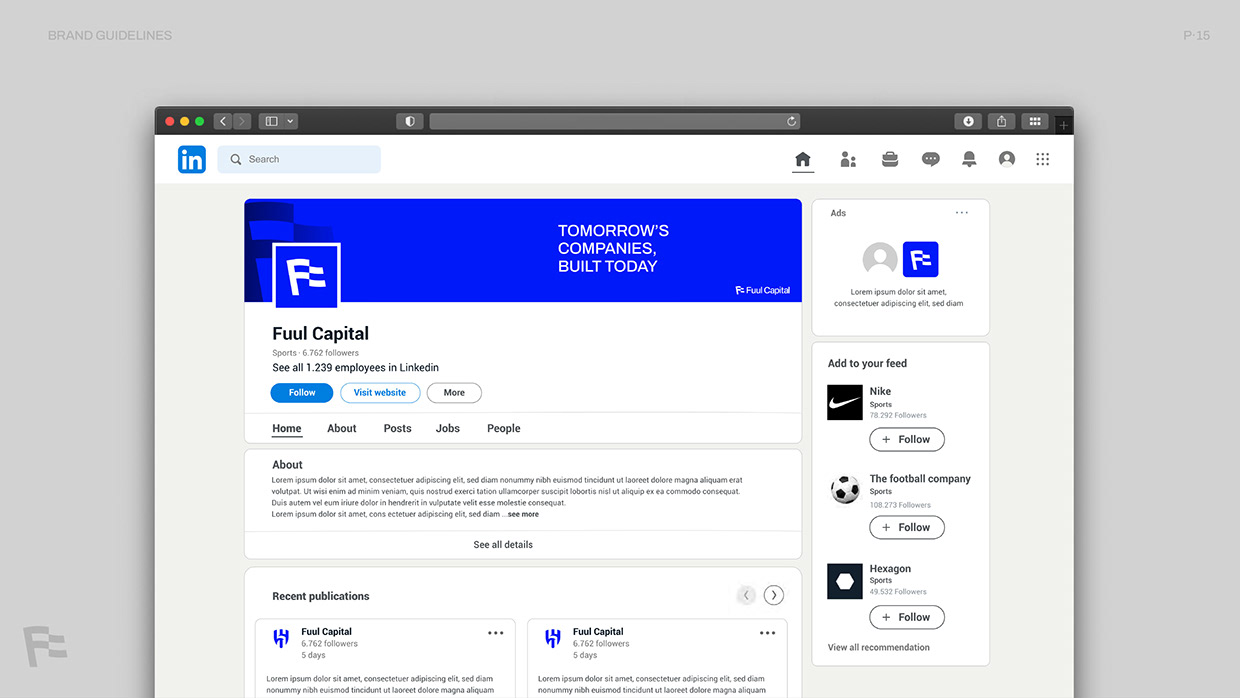Viewport: 1240px width, 698px height.
Task: Follow Nike in the suggestions panel
Action: click(x=906, y=439)
